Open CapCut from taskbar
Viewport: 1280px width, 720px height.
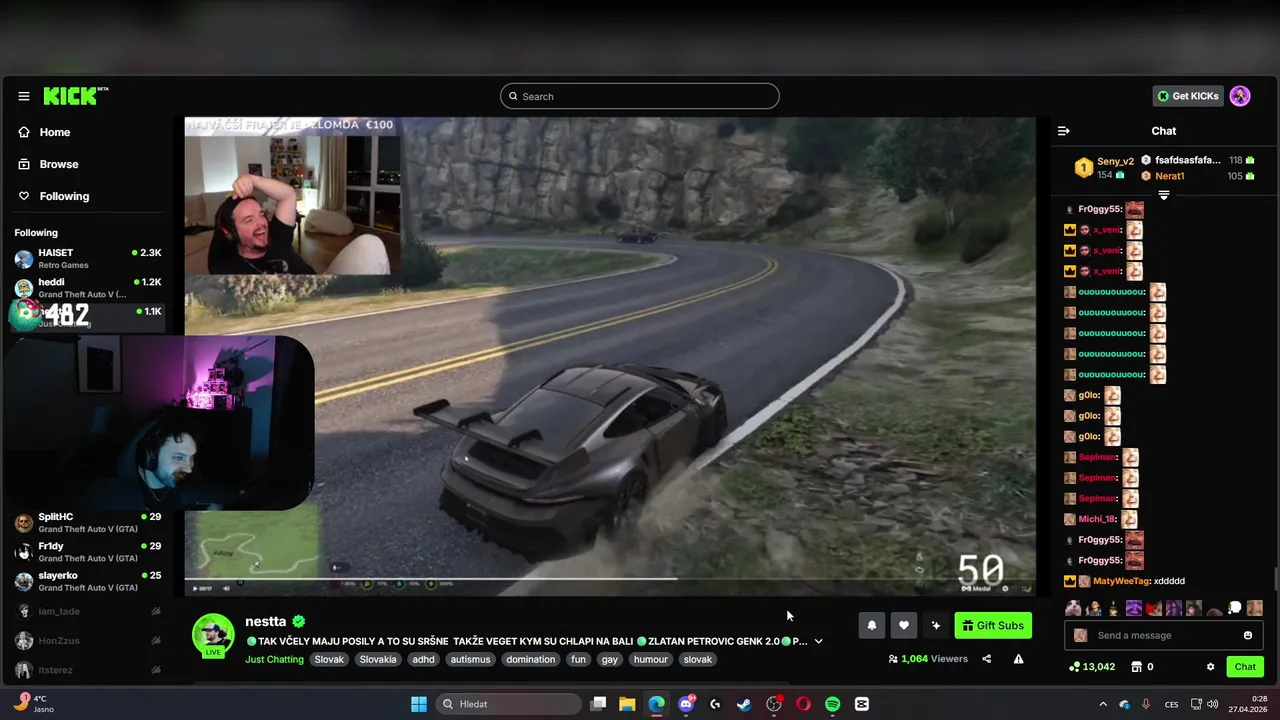click(x=861, y=704)
